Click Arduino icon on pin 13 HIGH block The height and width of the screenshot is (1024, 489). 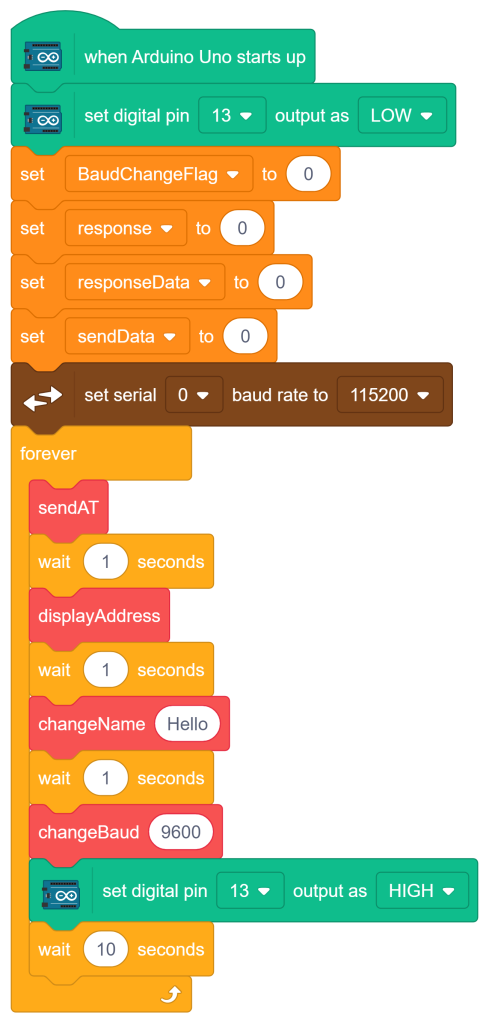click(x=61, y=891)
